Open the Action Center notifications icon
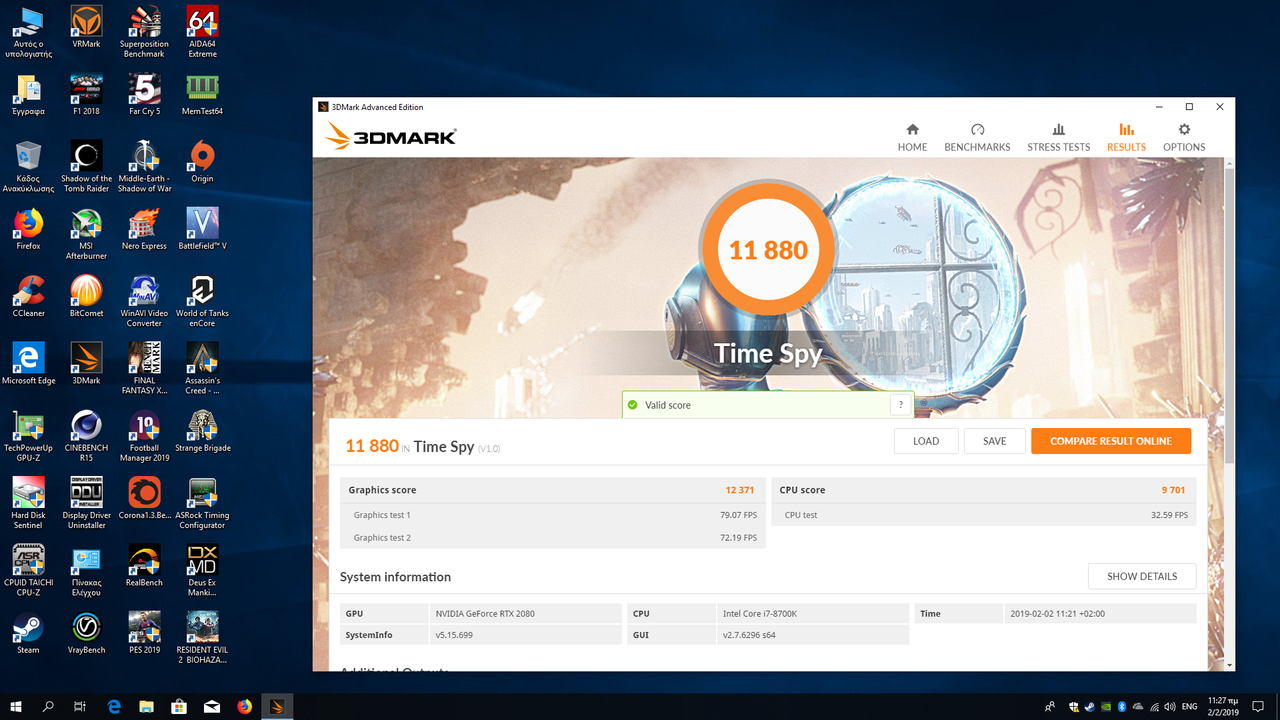 (x=1259, y=706)
